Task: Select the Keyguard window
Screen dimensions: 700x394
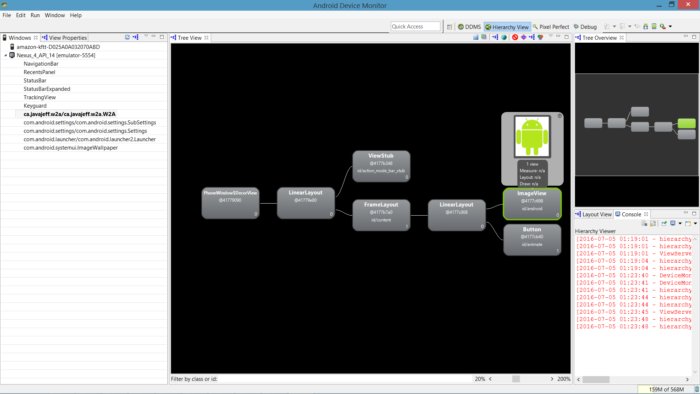Action: 35,106
